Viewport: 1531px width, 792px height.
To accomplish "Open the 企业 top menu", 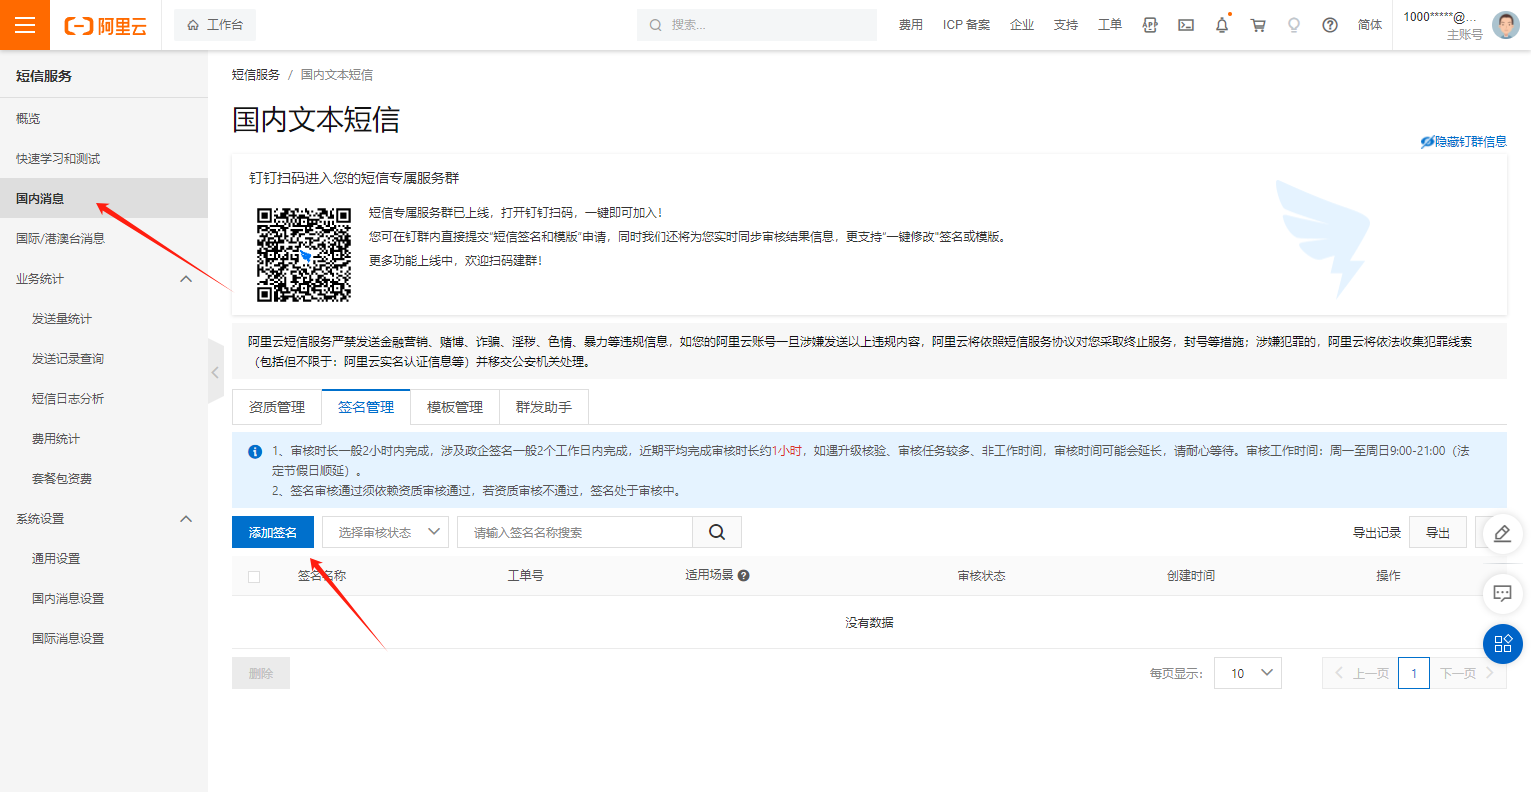I will click(x=1022, y=25).
